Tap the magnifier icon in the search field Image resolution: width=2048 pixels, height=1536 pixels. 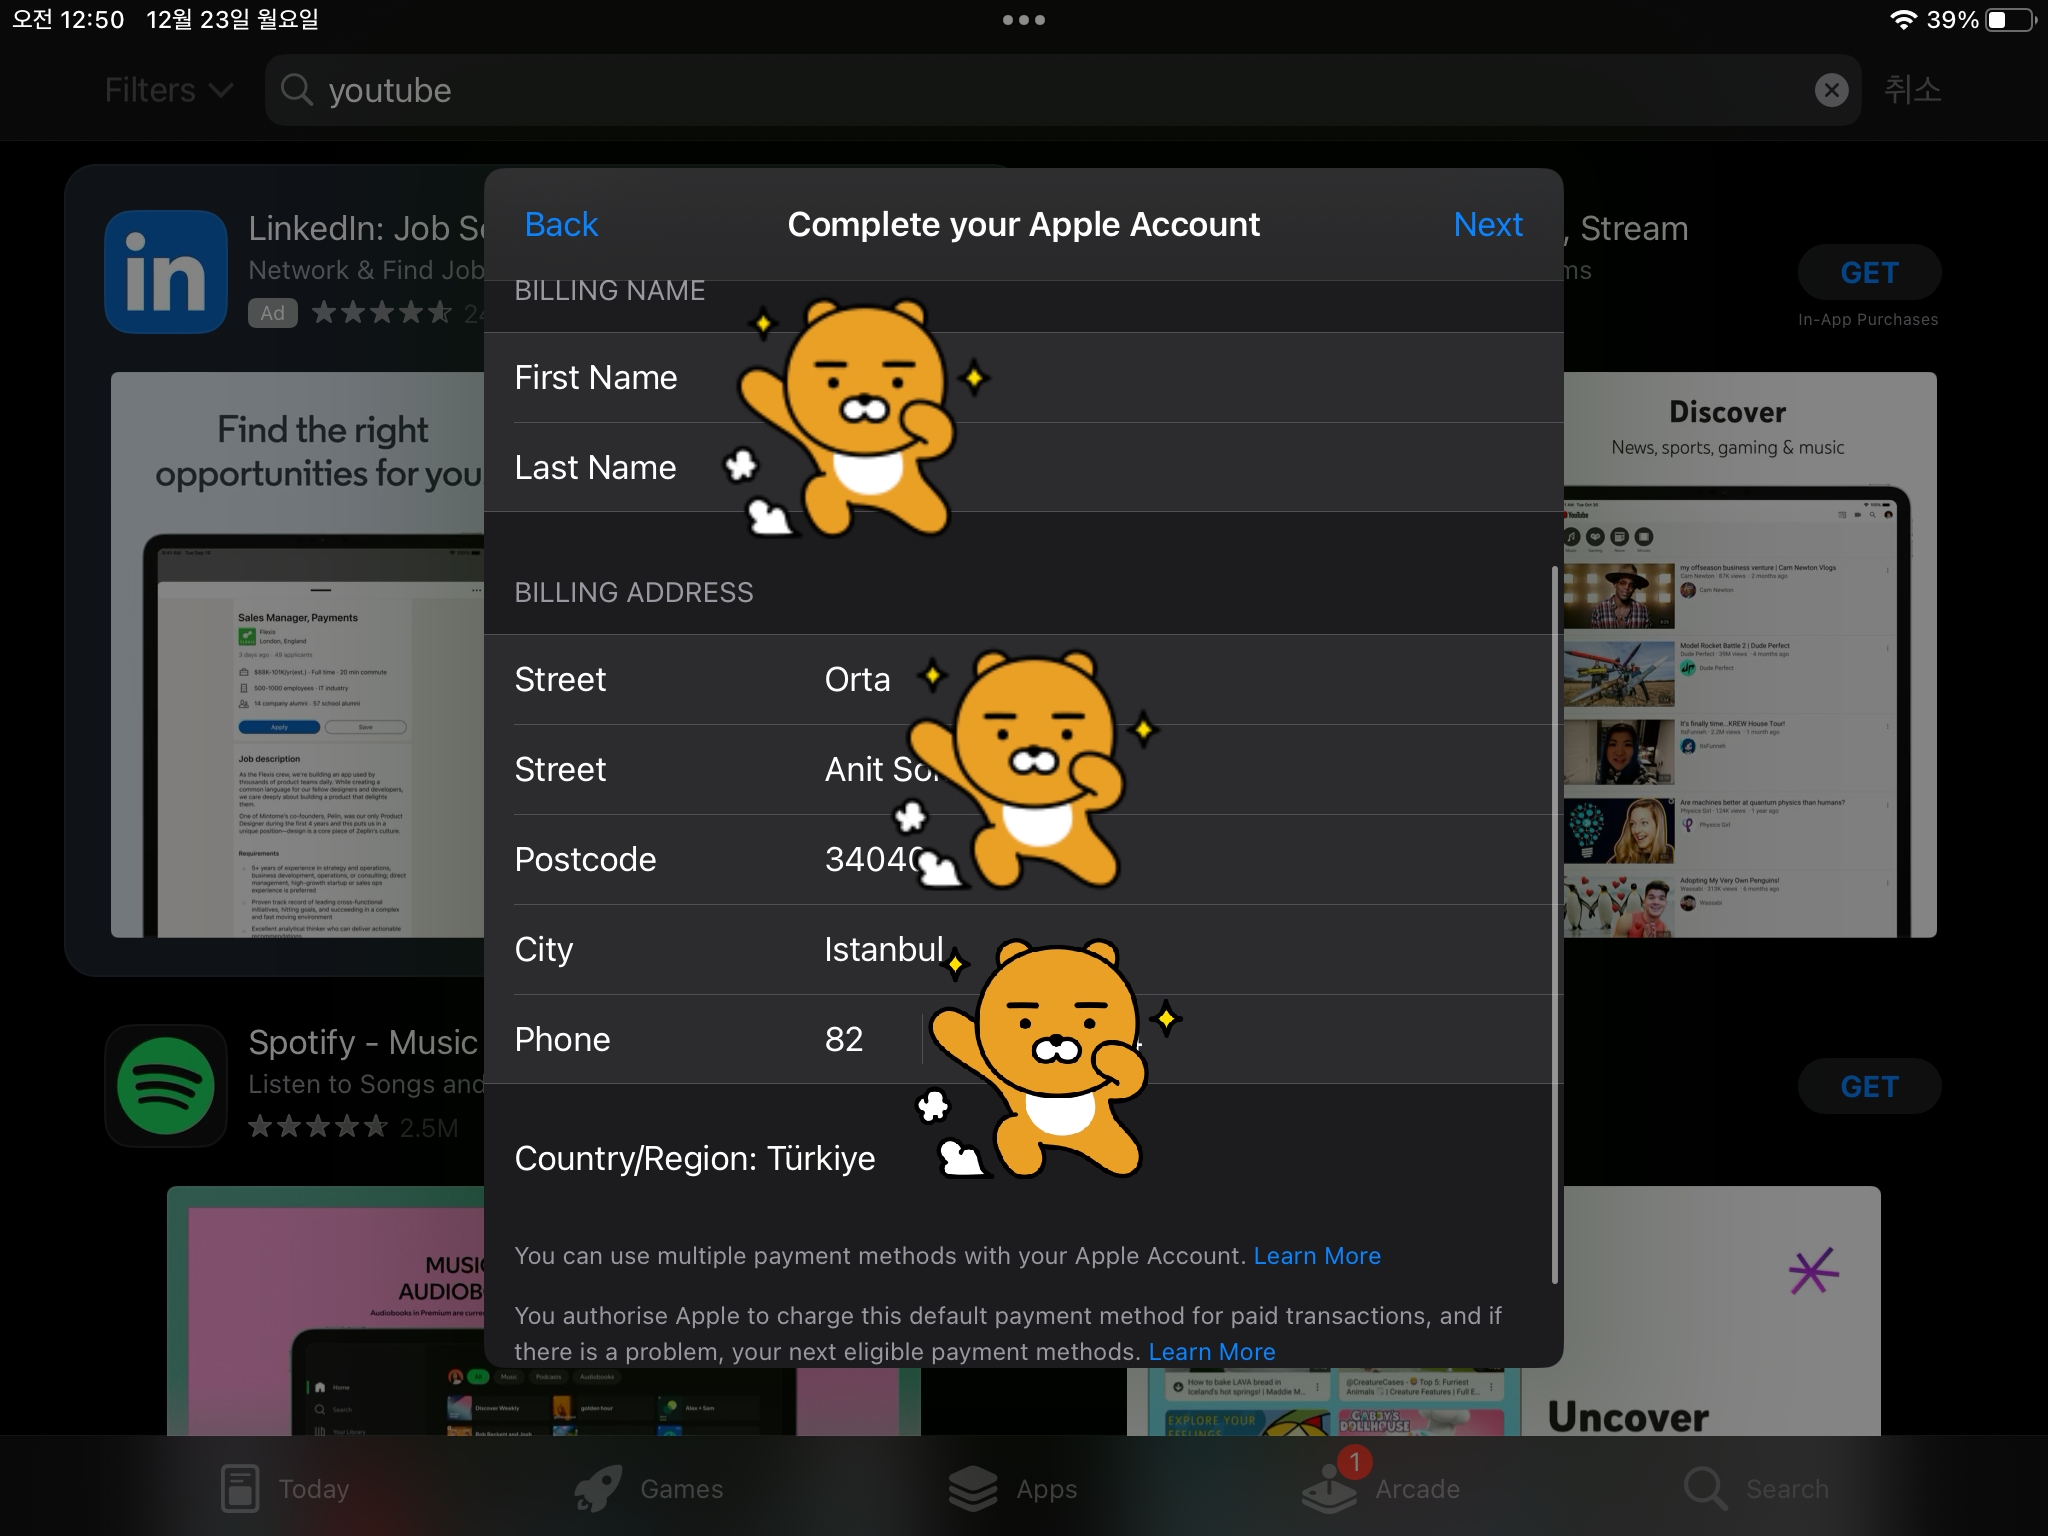pos(297,90)
